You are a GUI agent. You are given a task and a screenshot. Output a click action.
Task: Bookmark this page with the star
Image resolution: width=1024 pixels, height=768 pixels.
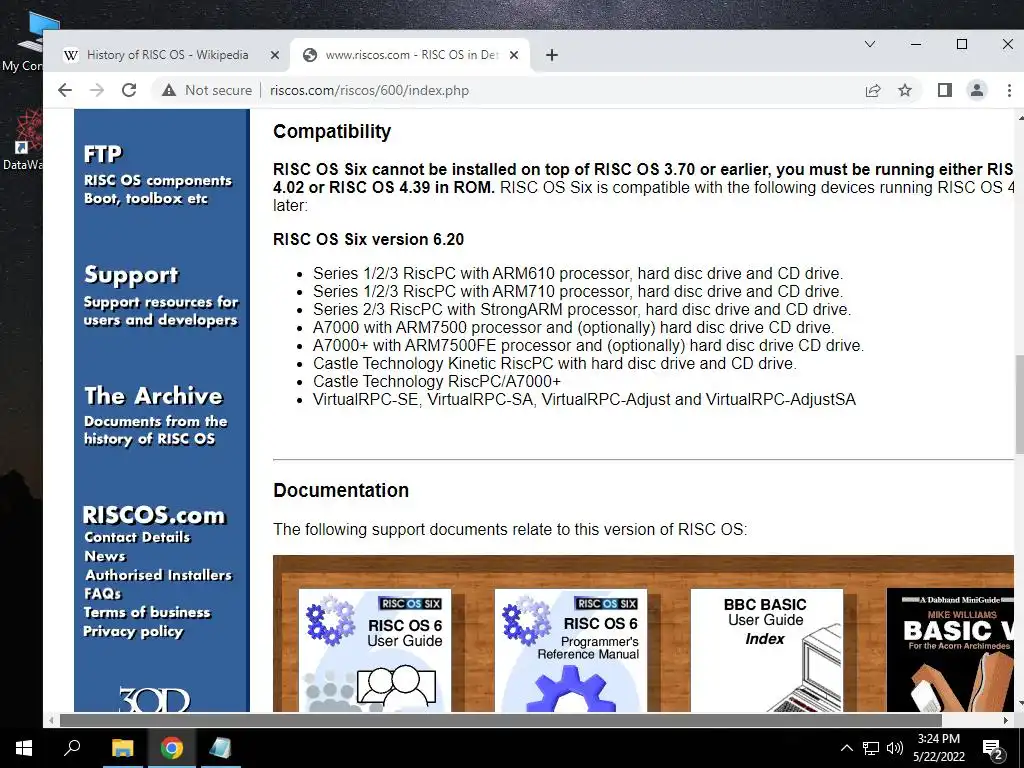(x=904, y=90)
